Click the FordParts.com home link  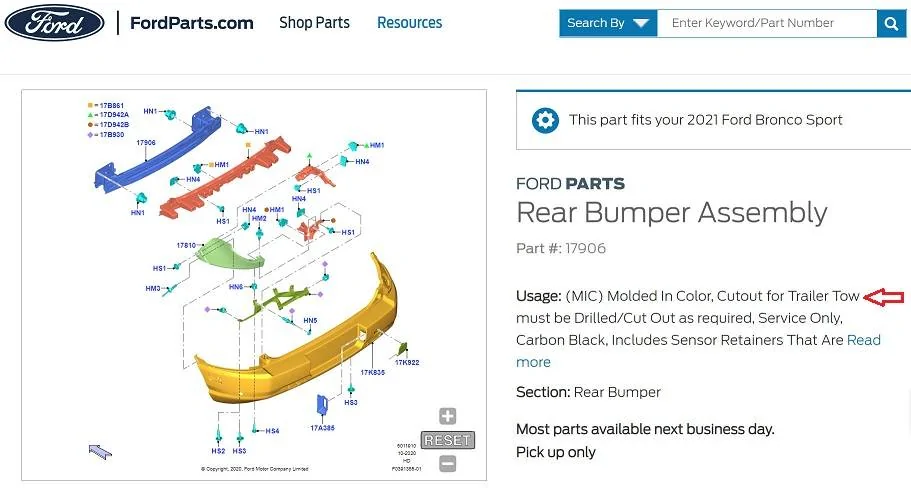(x=191, y=23)
